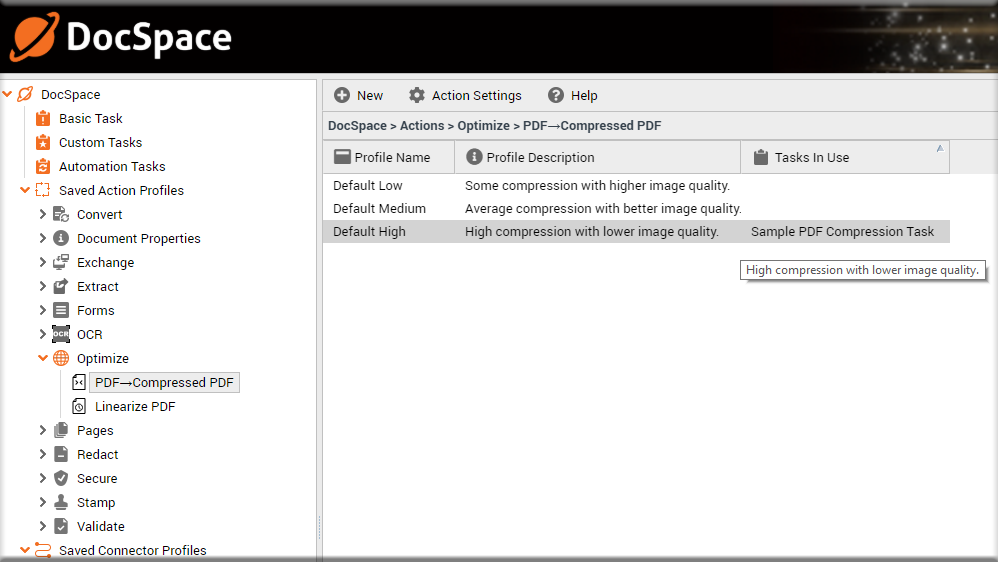This screenshot has height=562, width=998.
Task: Select the Custom Tasks star icon
Action: click(43, 143)
